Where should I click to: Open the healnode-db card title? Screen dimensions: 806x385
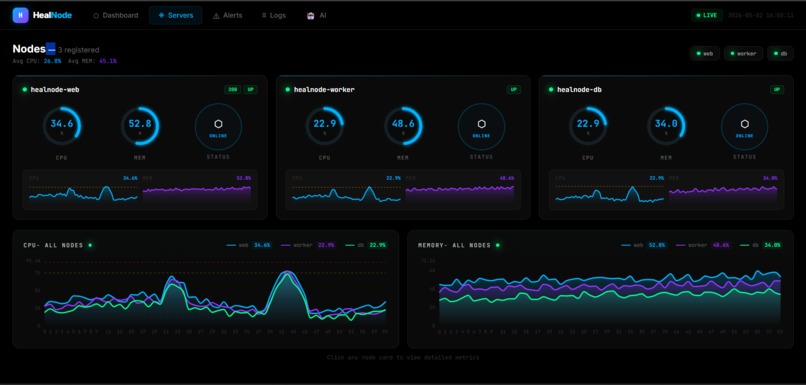[x=579, y=89]
